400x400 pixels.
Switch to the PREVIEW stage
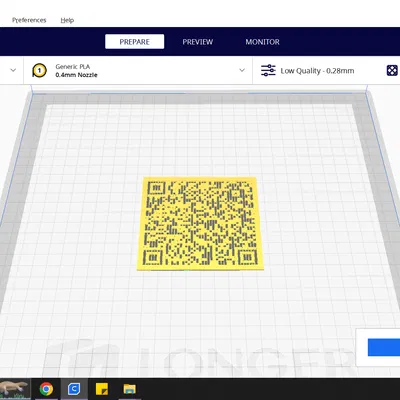(198, 42)
